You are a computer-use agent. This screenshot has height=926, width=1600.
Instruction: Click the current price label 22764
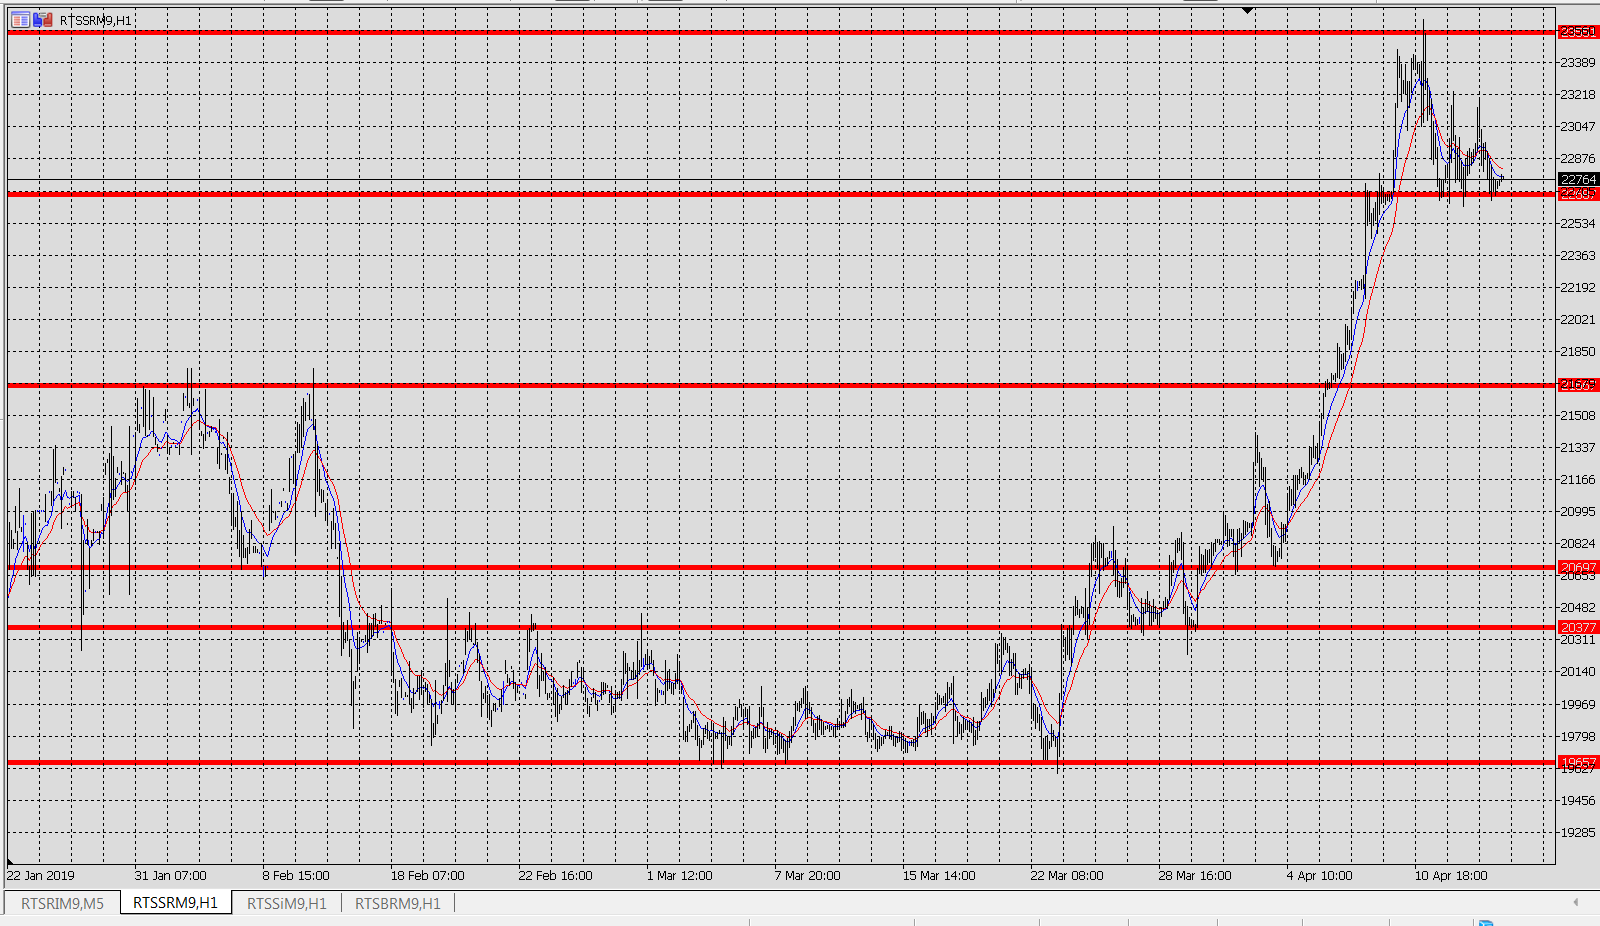tap(1578, 180)
